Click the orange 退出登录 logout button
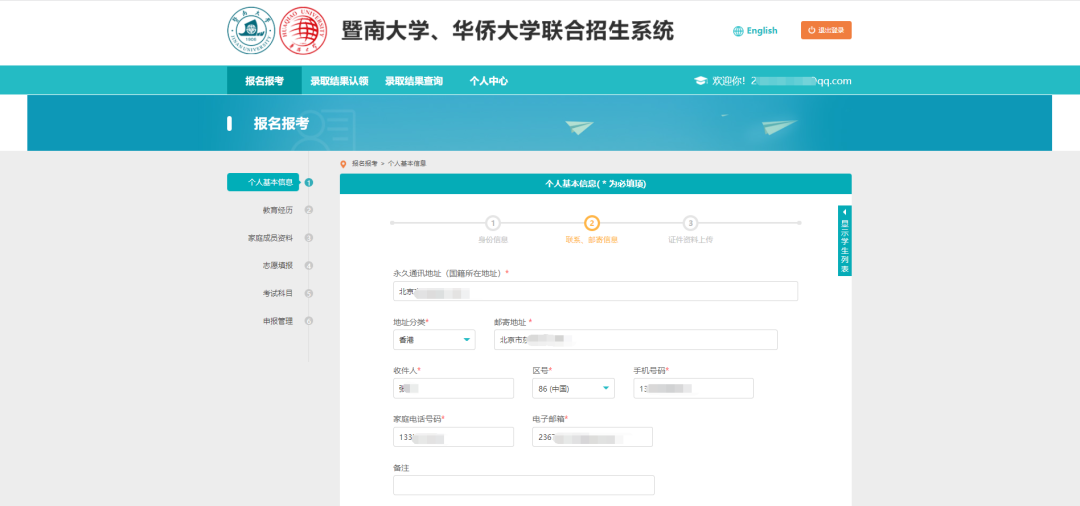The width and height of the screenshot is (1080, 506). click(x=826, y=30)
